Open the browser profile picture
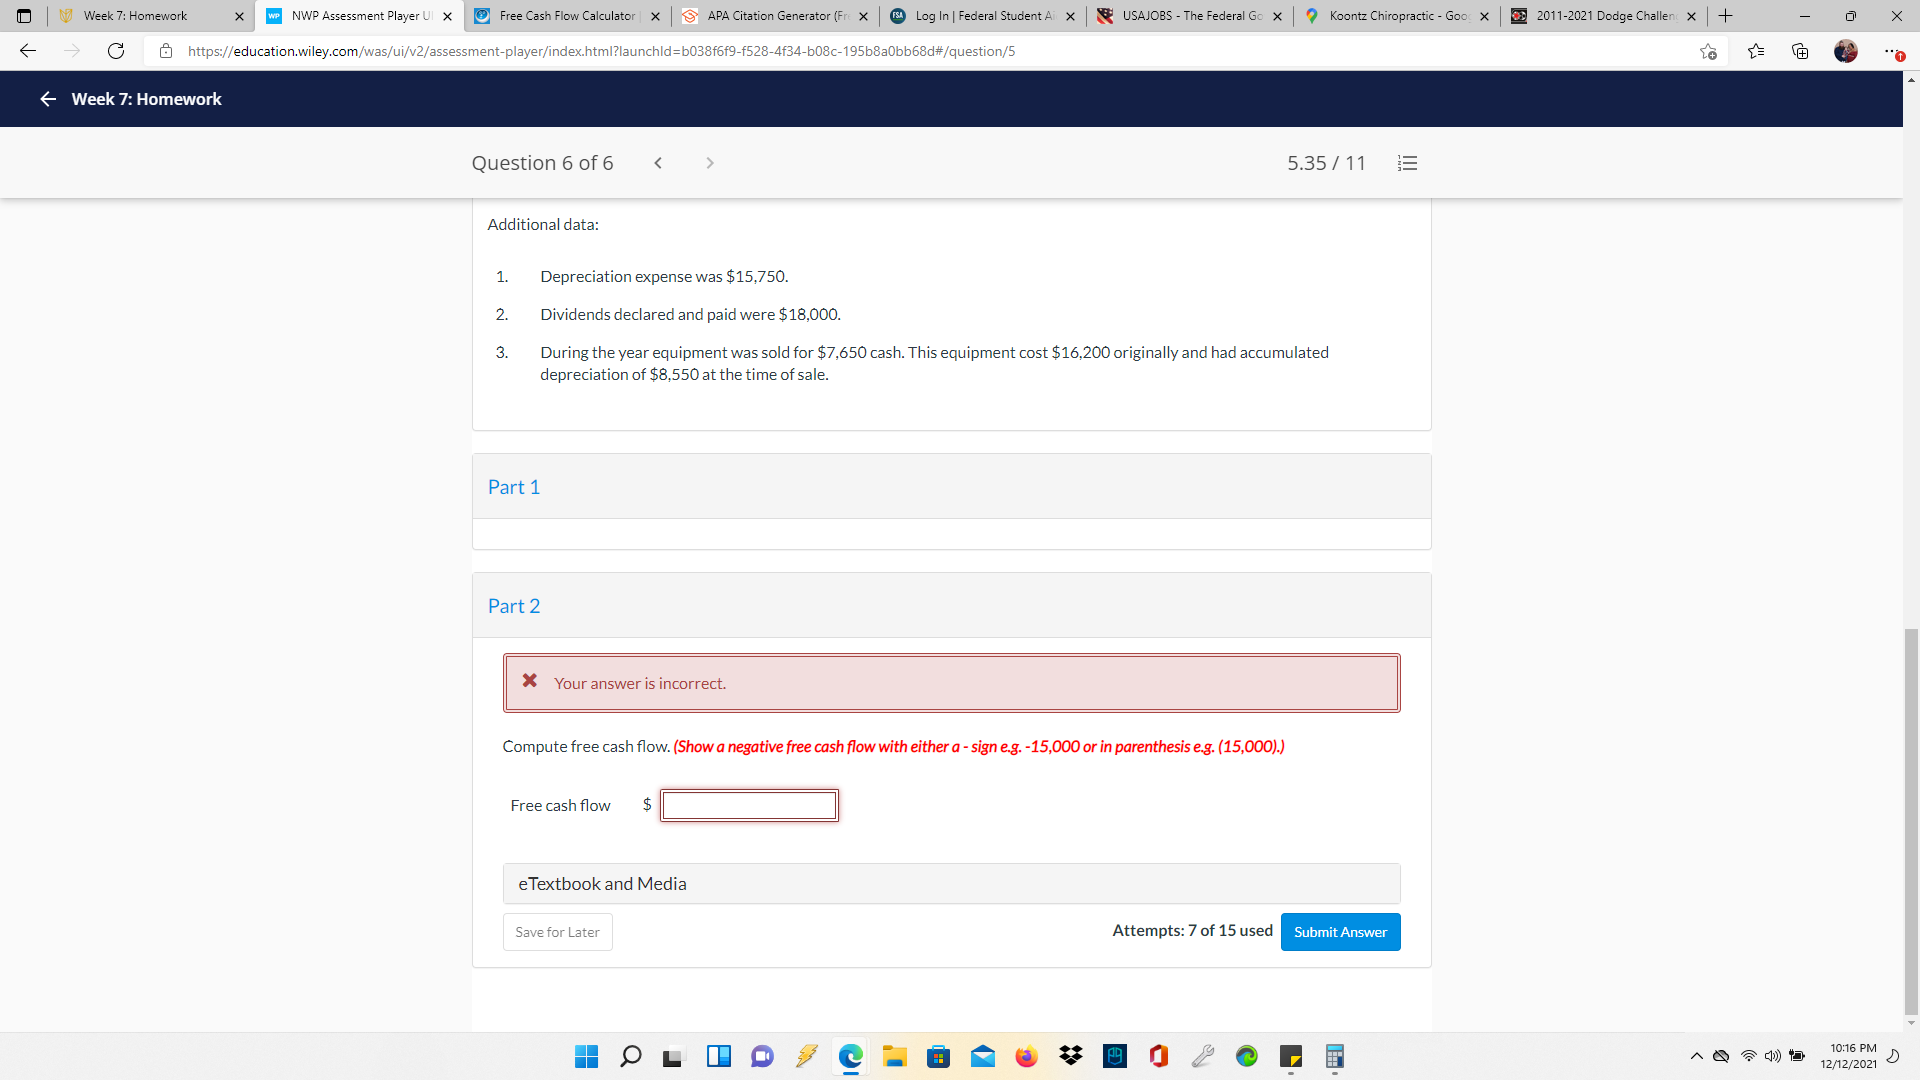This screenshot has width=1920, height=1080. click(1846, 51)
